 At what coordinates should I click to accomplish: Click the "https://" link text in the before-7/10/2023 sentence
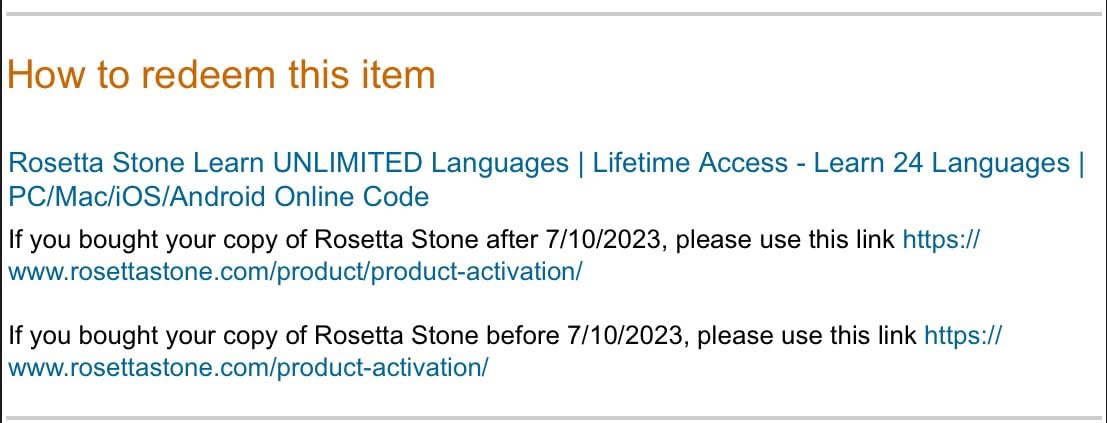(963, 336)
